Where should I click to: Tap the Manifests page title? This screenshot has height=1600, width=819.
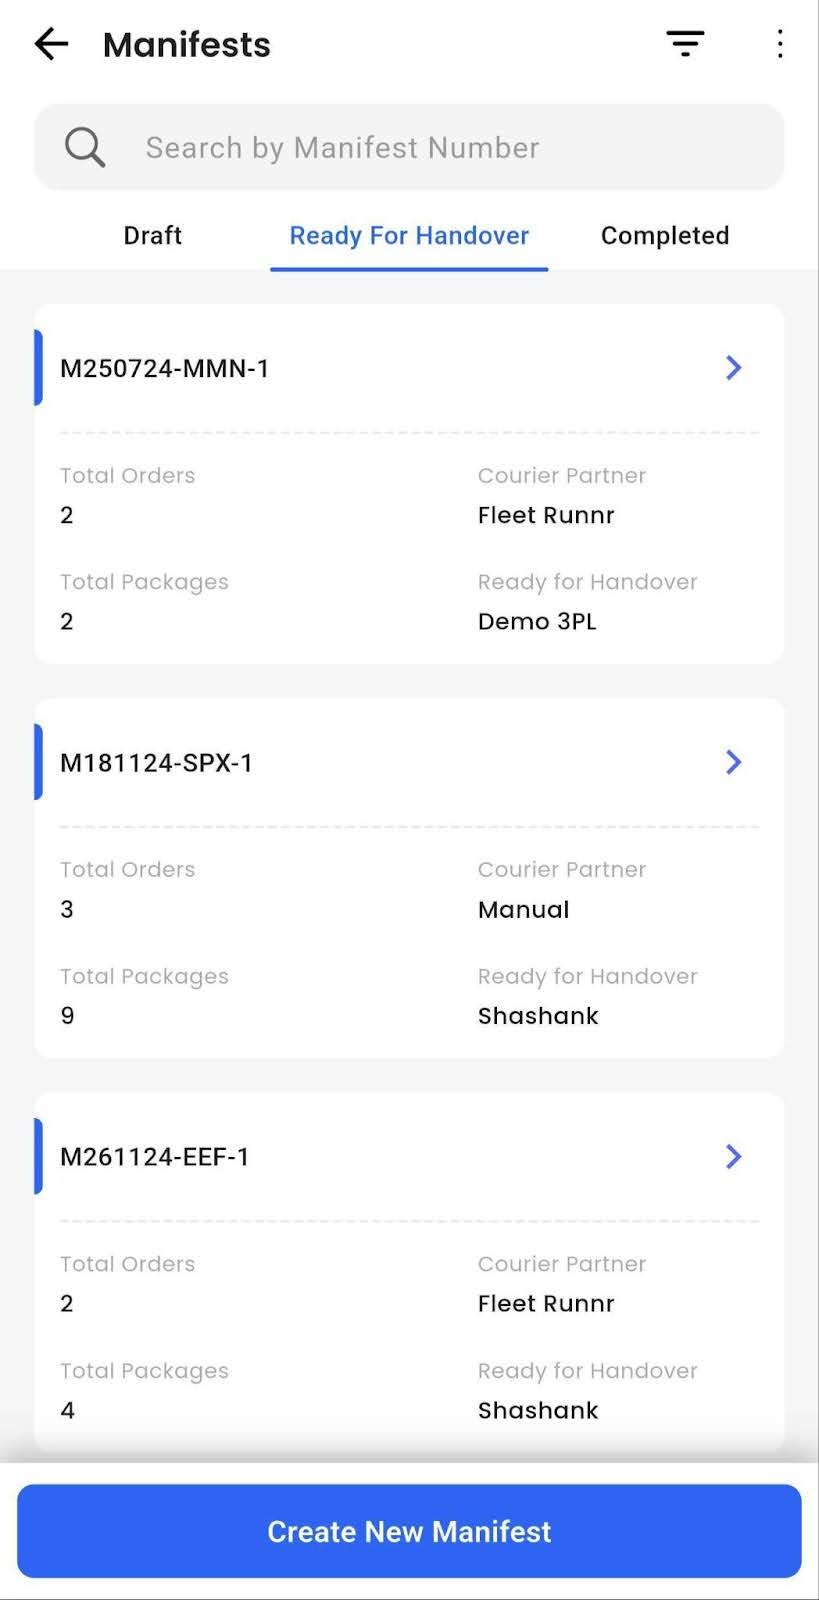click(x=187, y=45)
